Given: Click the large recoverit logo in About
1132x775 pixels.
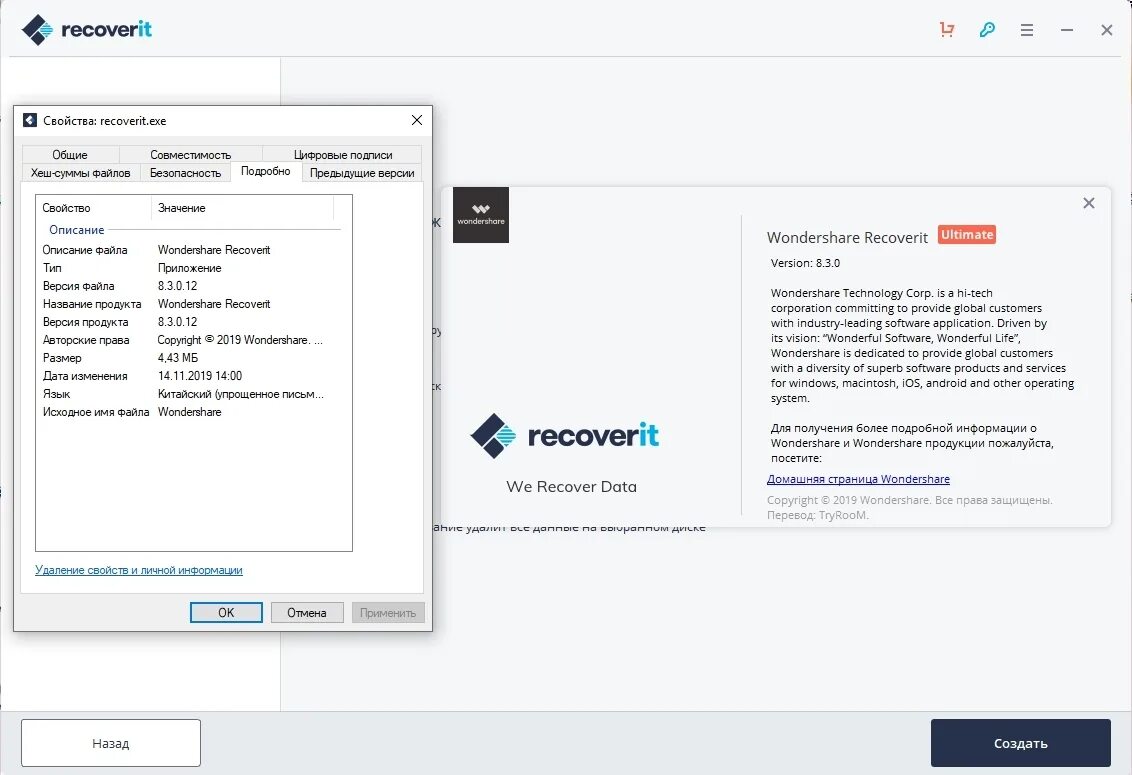Looking at the screenshot, I should click(x=565, y=436).
